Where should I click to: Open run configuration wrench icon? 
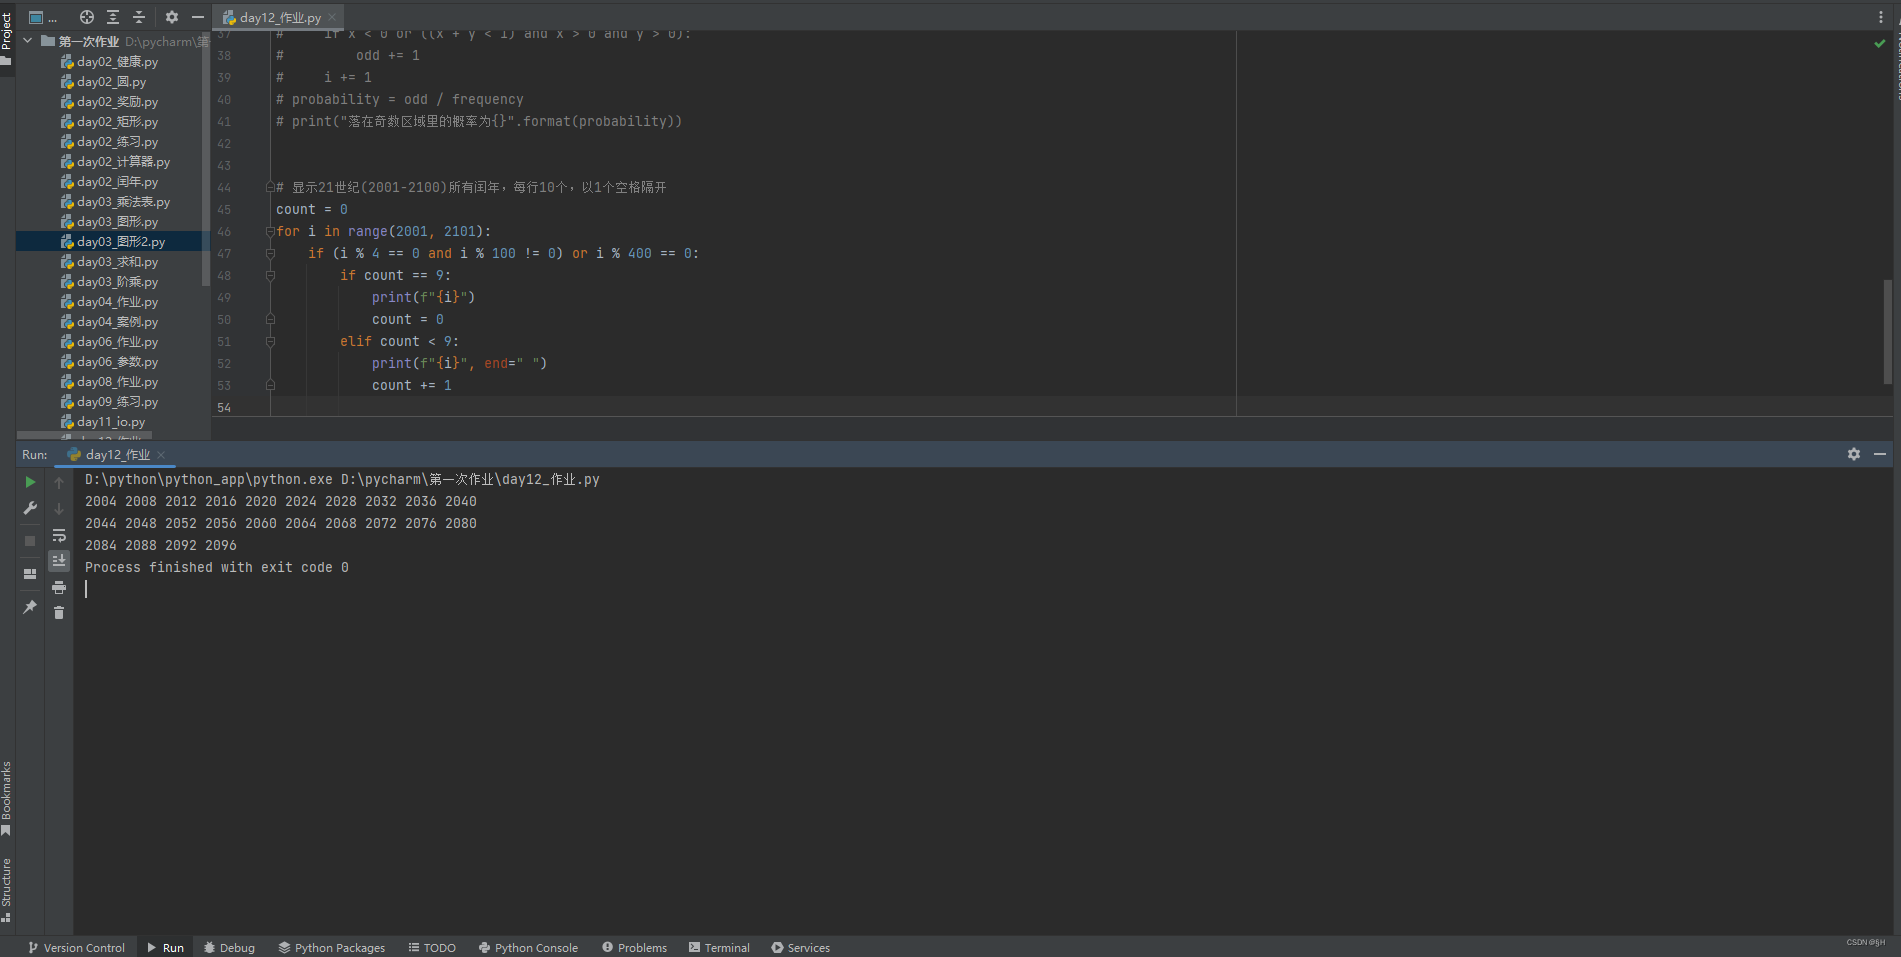(30, 508)
